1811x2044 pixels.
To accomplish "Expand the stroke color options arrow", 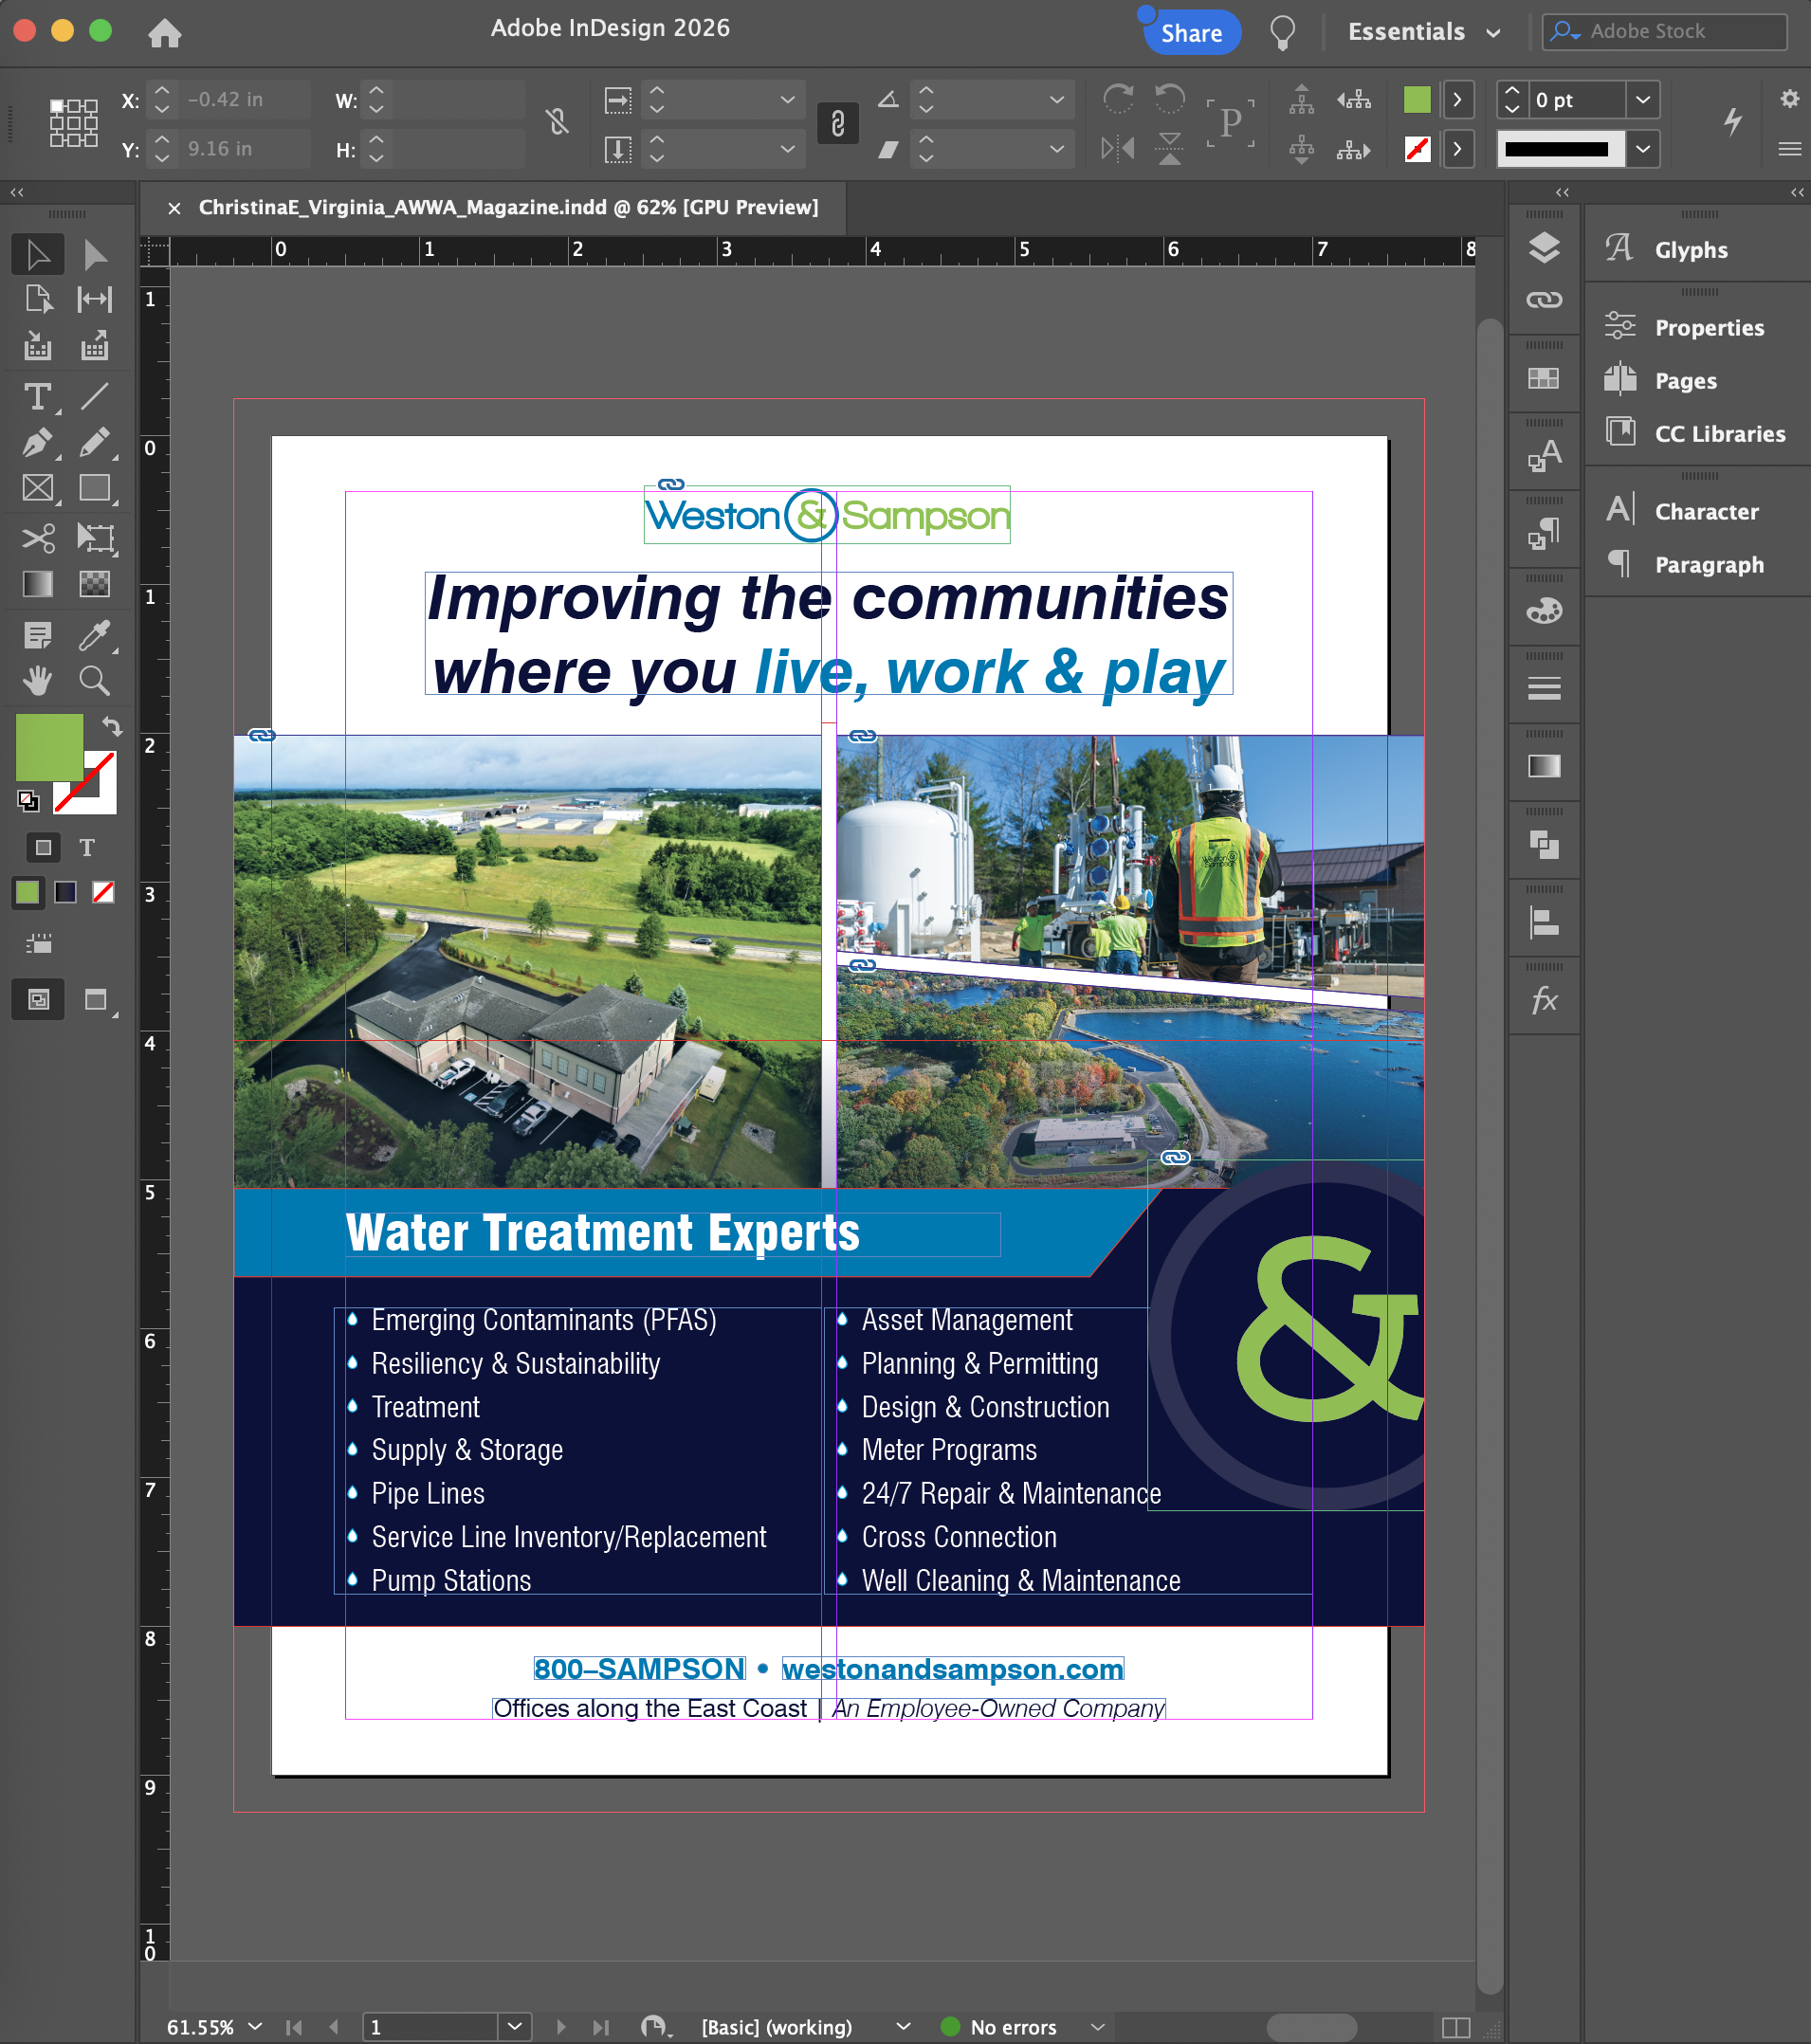I will coord(1458,149).
